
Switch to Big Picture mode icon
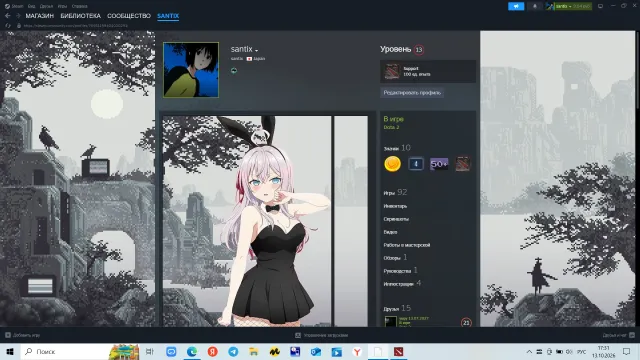tap(600, 6)
